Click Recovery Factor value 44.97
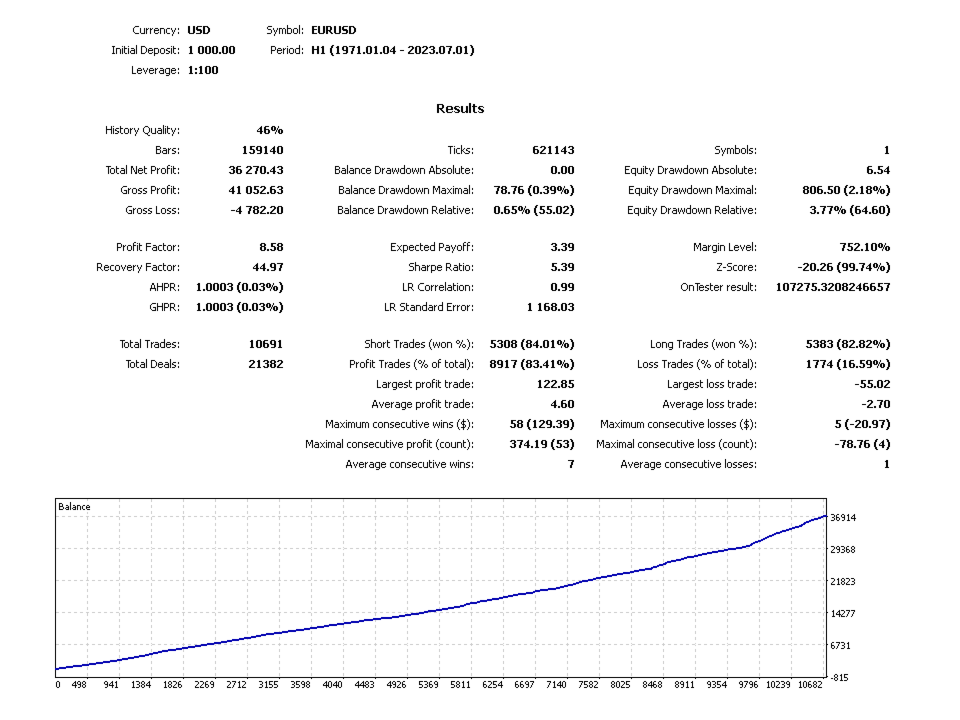960x720 pixels. (x=268, y=268)
